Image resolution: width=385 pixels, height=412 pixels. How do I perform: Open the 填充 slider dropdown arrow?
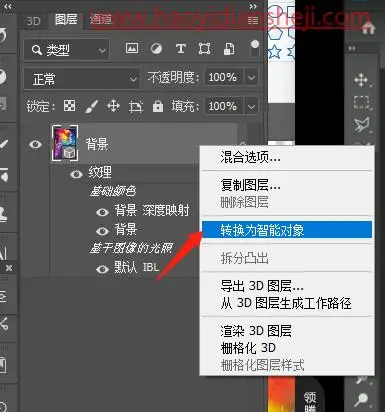[x=251, y=107]
